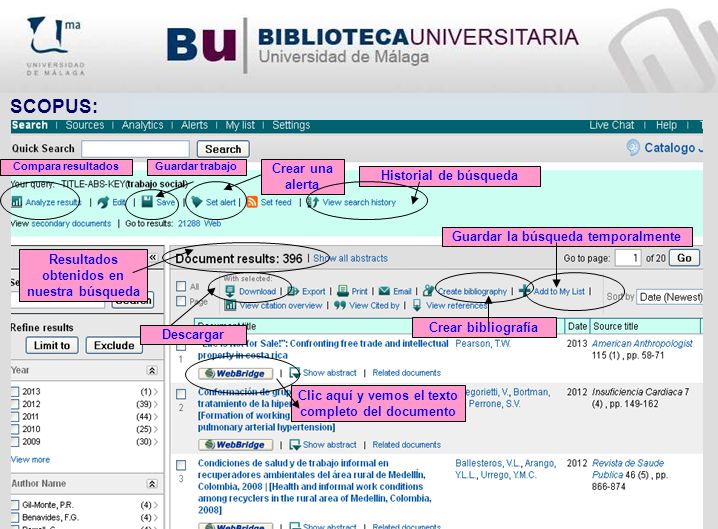The height and width of the screenshot is (529, 718).
Task: Click the Analyze results chart icon
Action: 16,202
